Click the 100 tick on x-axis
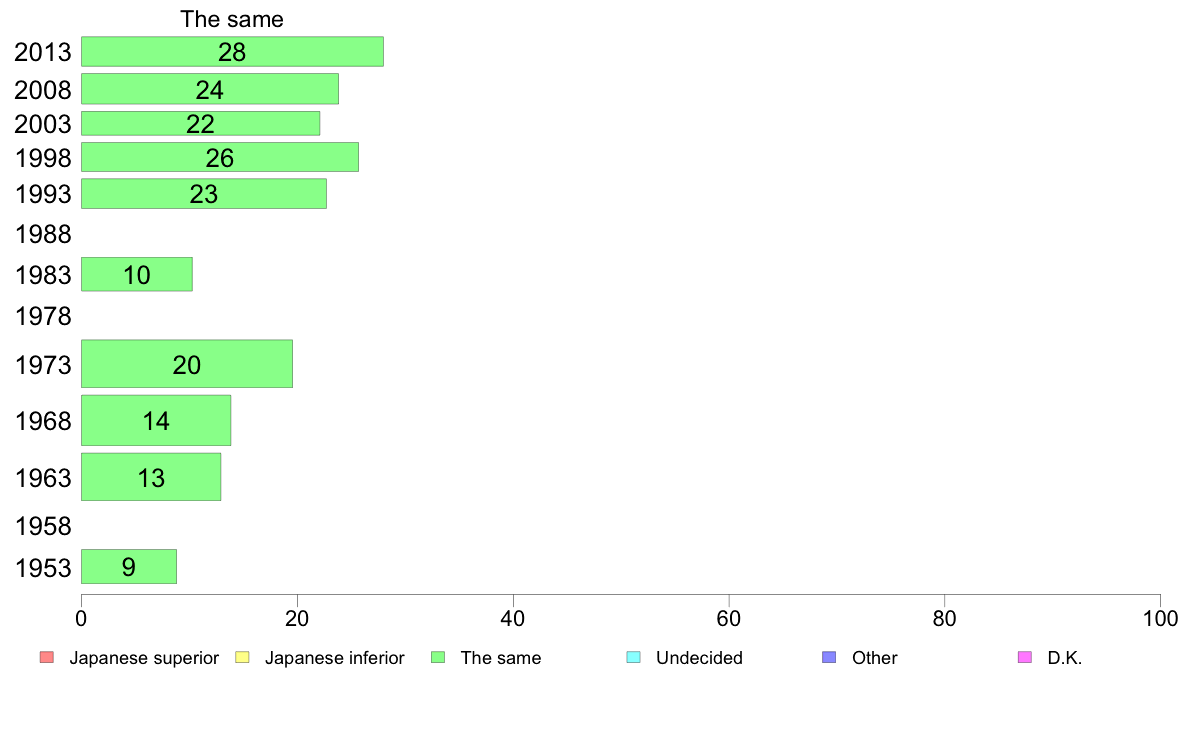 (1160, 619)
